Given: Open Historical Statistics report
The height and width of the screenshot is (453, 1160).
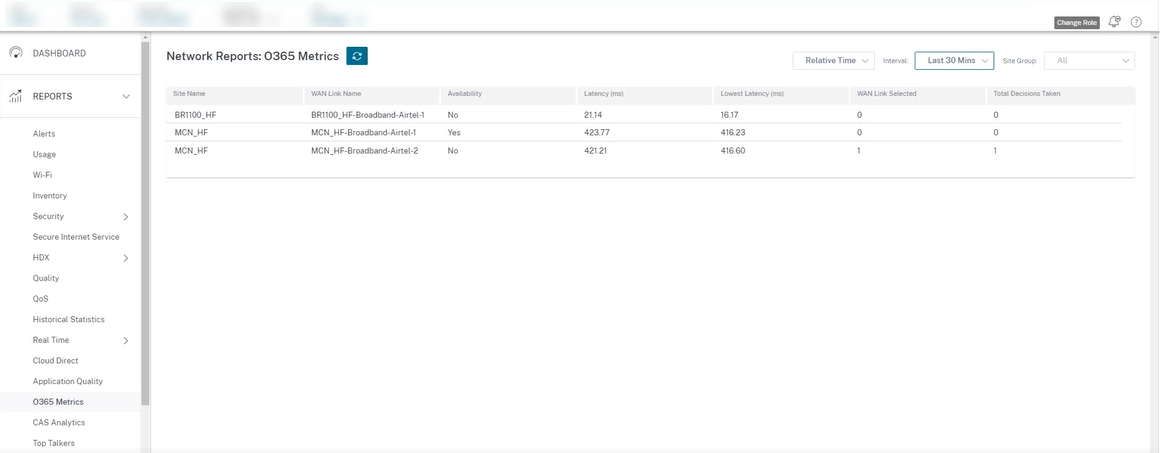Looking at the screenshot, I should pyautogui.click(x=69, y=320).
